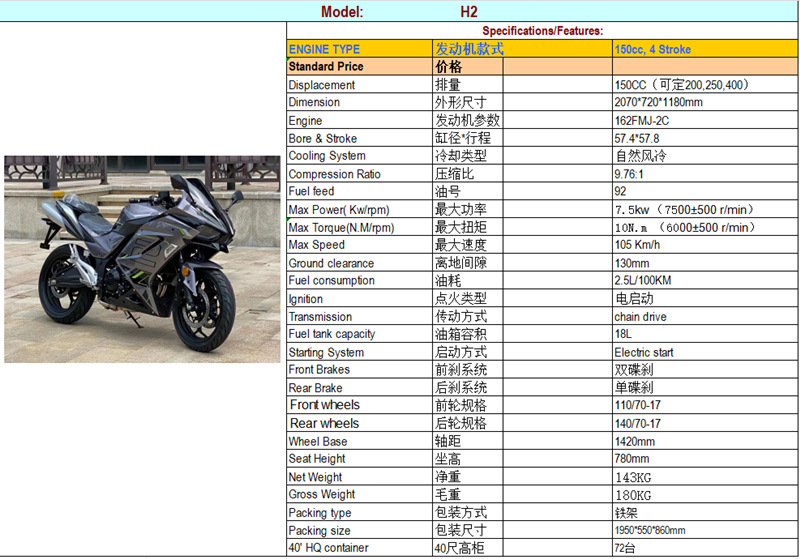Image resolution: width=800 pixels, height=559 pixels.
Task: Click the 'Rear wheels' label
Action: coord(324,423)
